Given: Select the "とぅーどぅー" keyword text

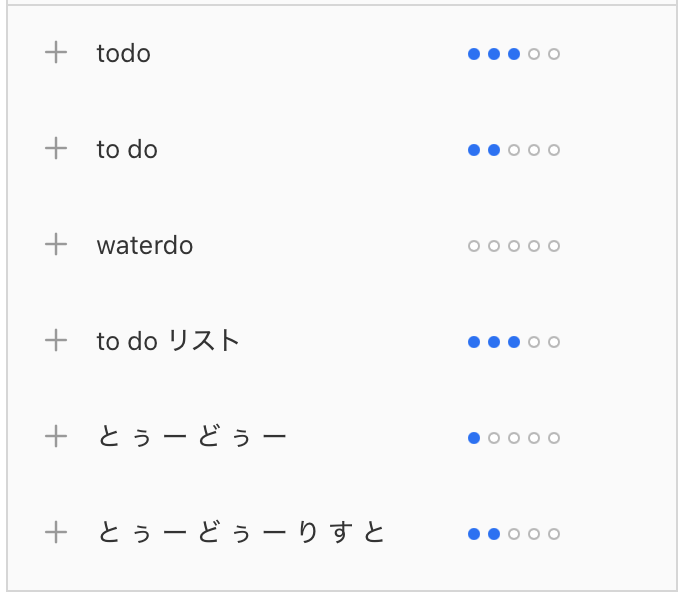Looking at the screenshot, I should [x=192, y=437].
